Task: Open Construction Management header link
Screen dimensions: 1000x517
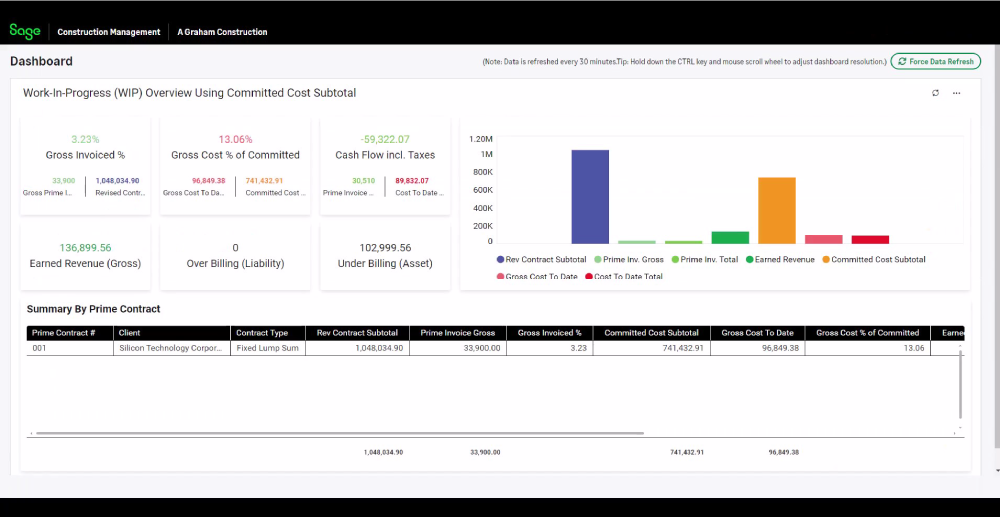Action: tap(108, 32)
